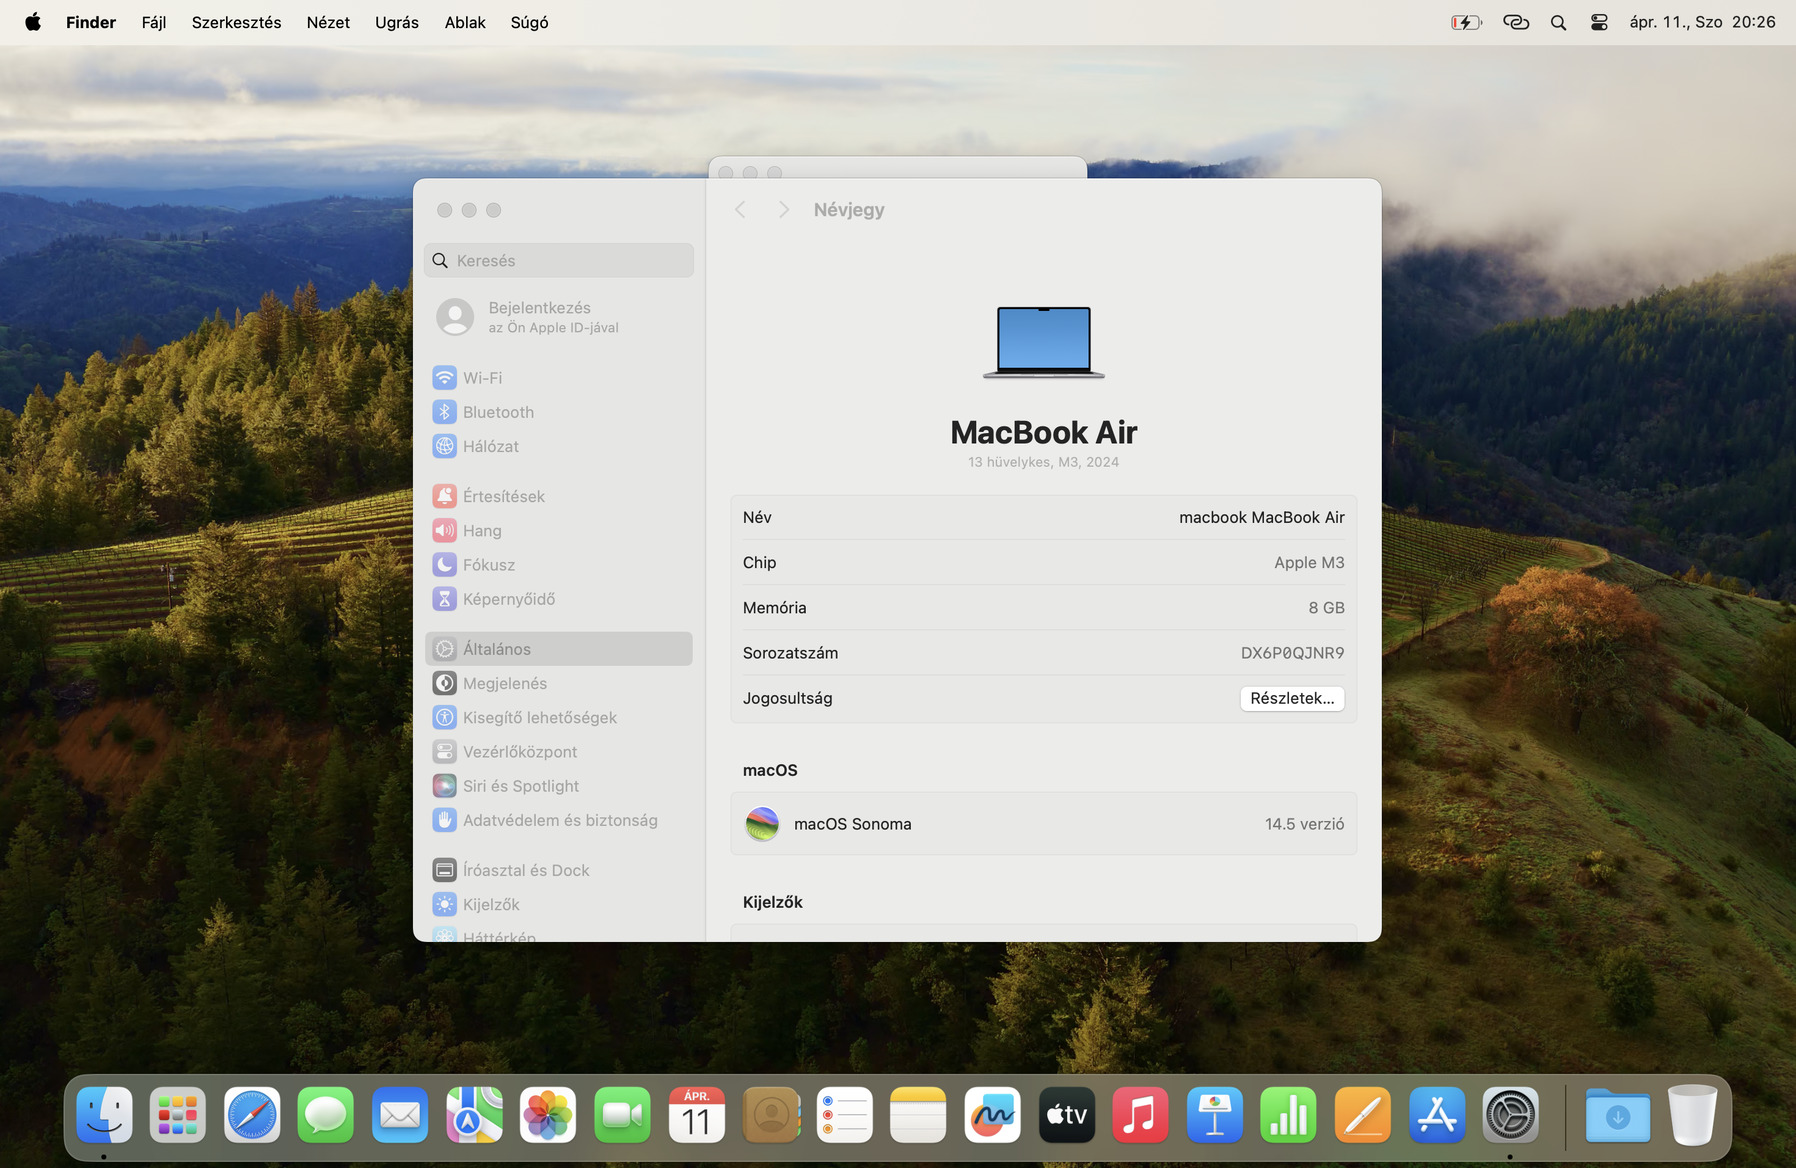Viewport: 1796px width, 1168px height.
Task: Go back with the left chevron
Action: point(740,210)
